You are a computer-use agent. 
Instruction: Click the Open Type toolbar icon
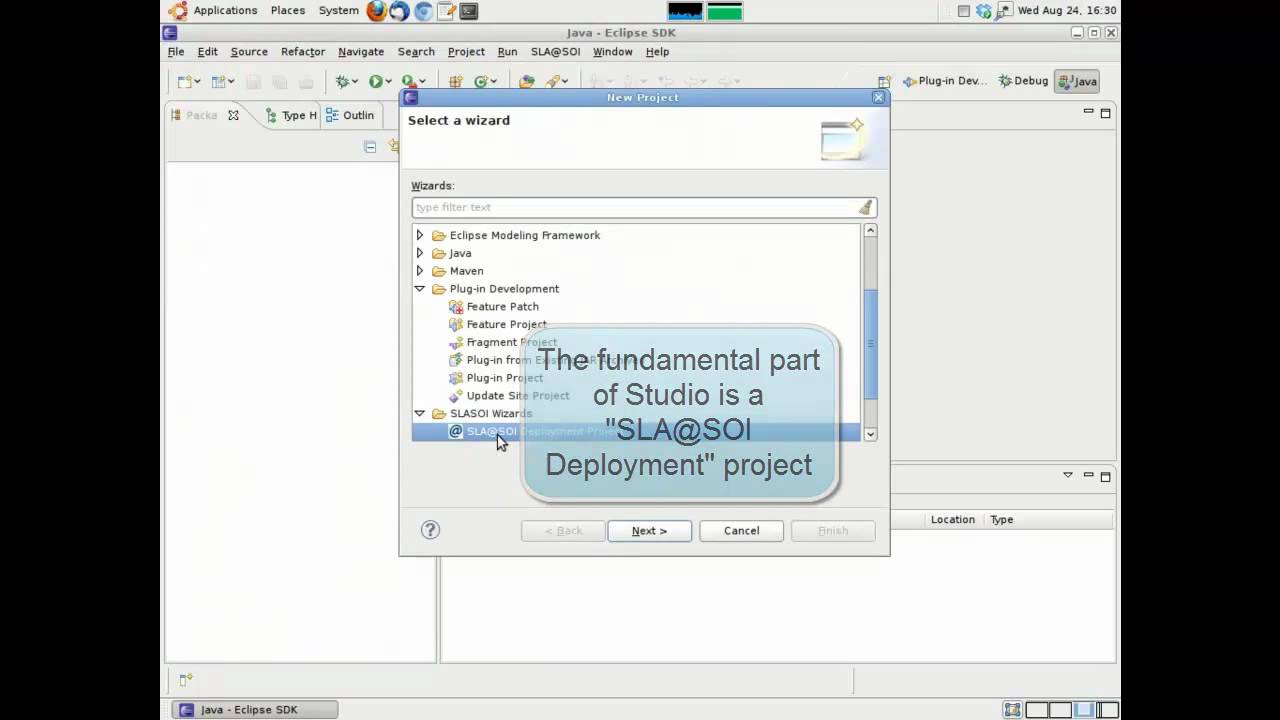point(527,81)
